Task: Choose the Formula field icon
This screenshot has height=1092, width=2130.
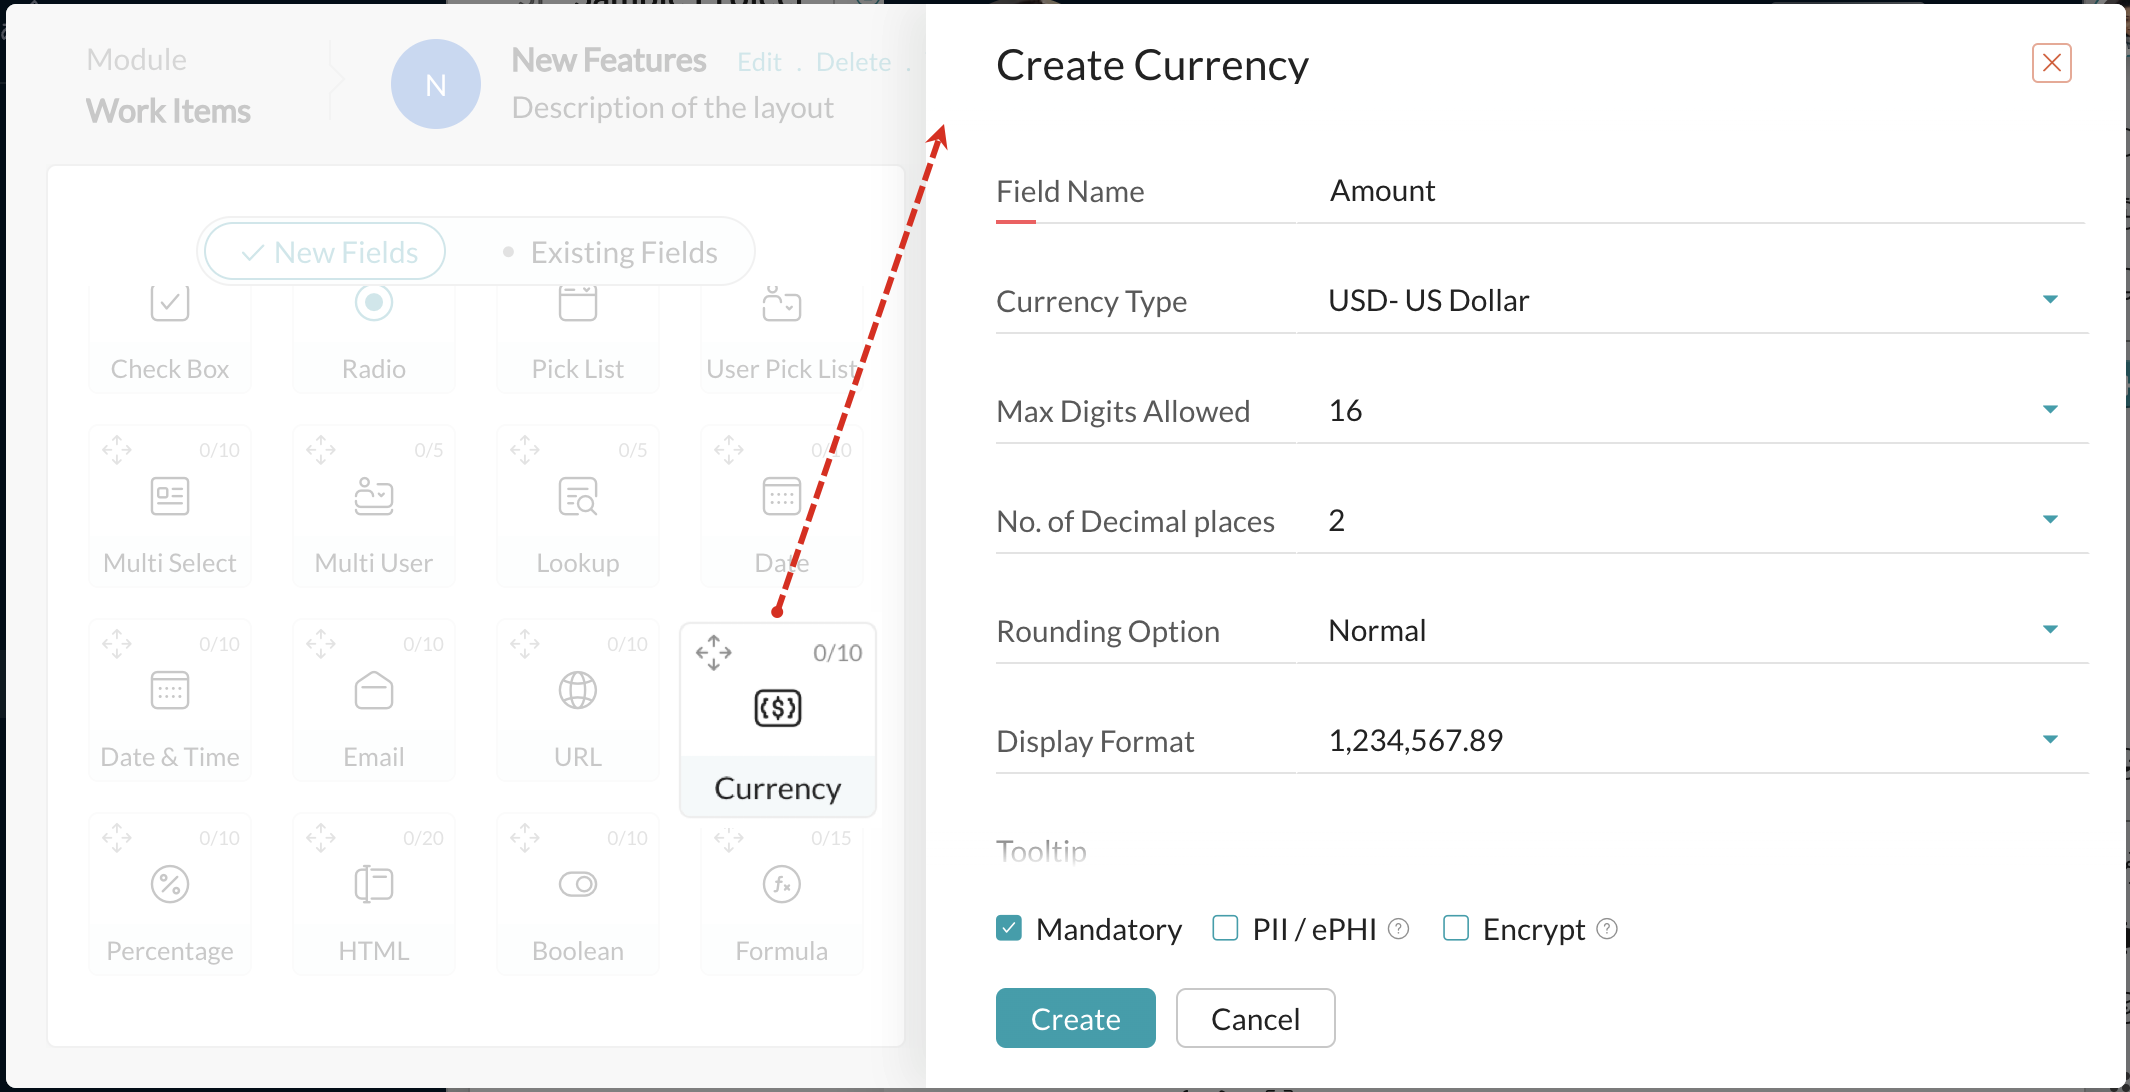Action: click(x=782, y=884)
